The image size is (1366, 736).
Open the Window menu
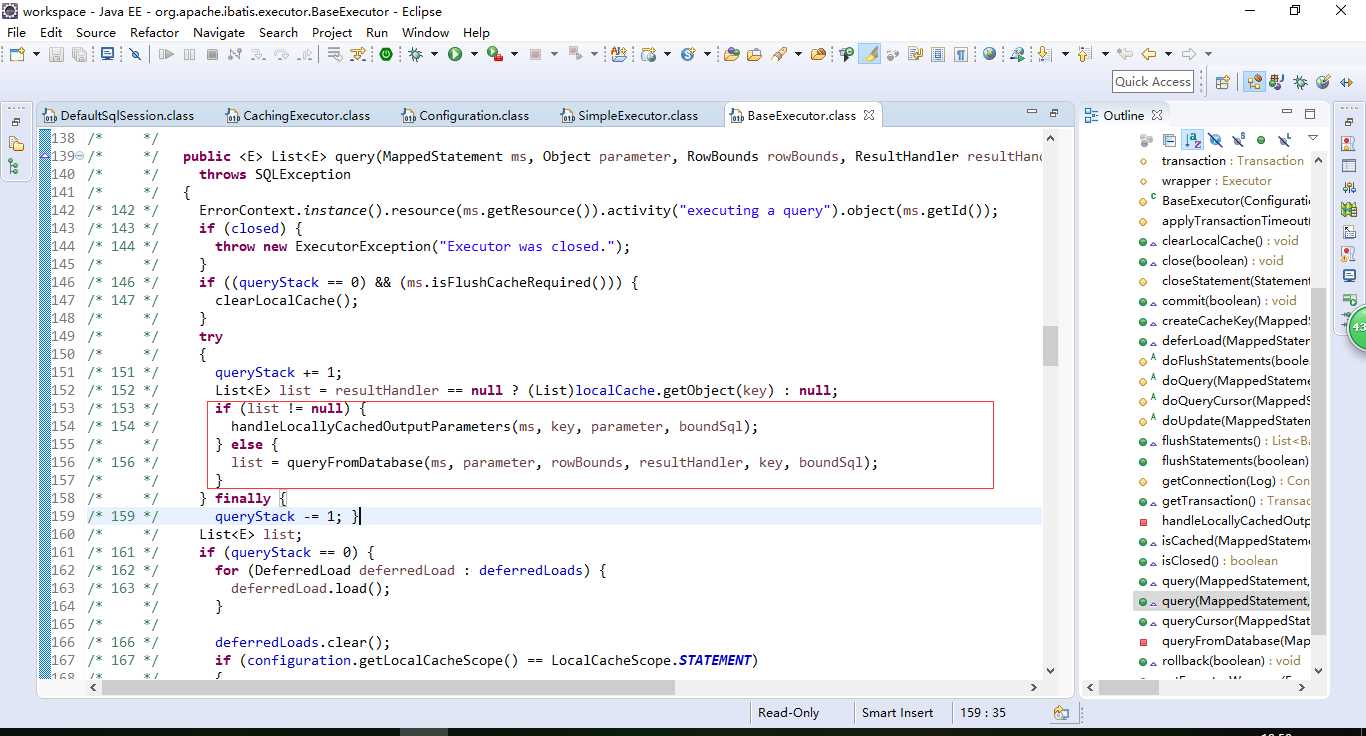pyautogui.click(x=425, y=32)
